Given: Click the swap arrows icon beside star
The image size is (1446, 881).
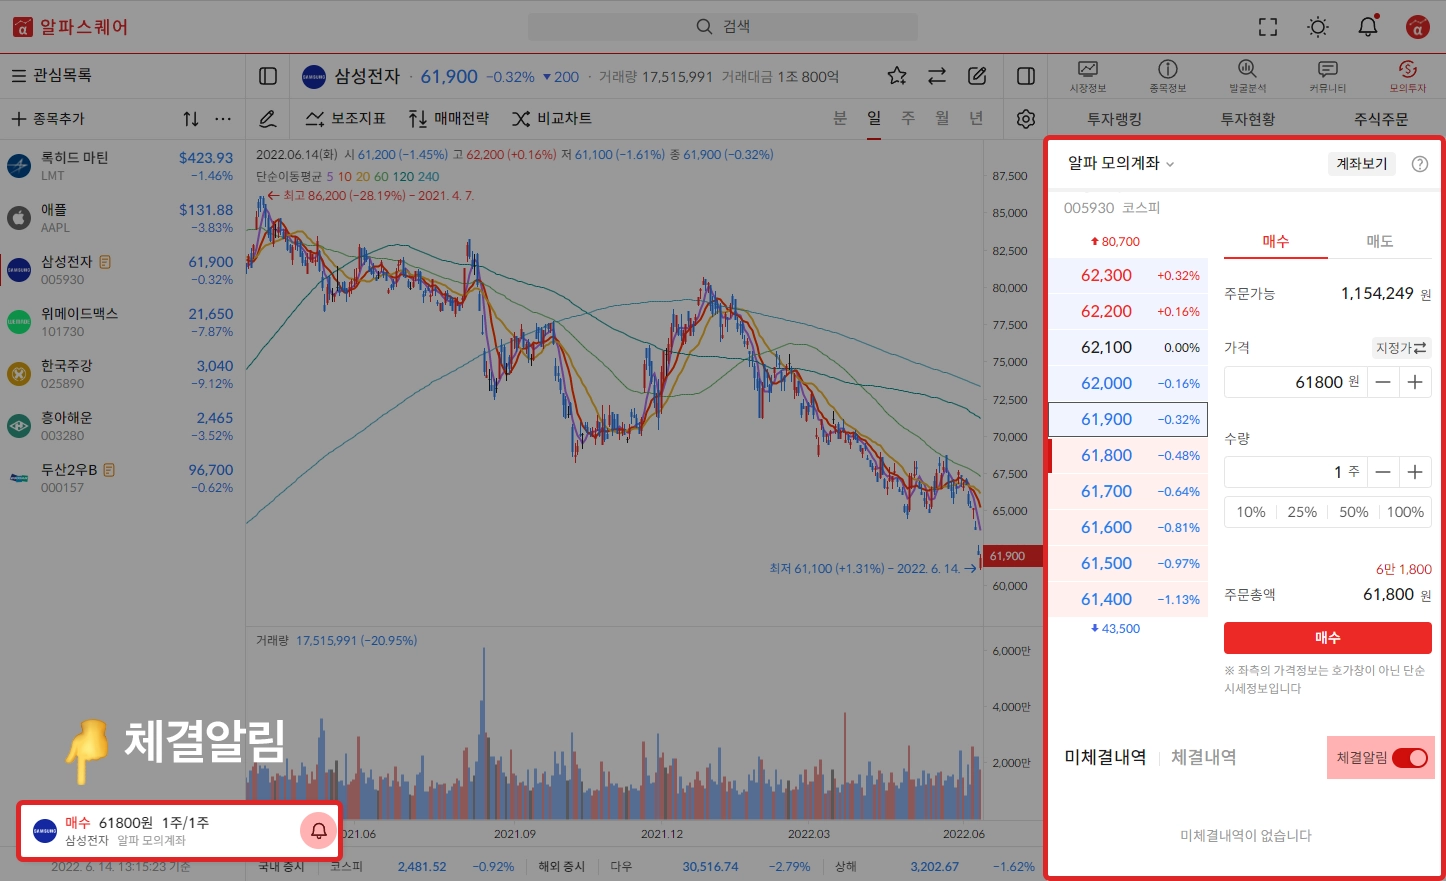Looking at the screenshot, I should 937,76.
